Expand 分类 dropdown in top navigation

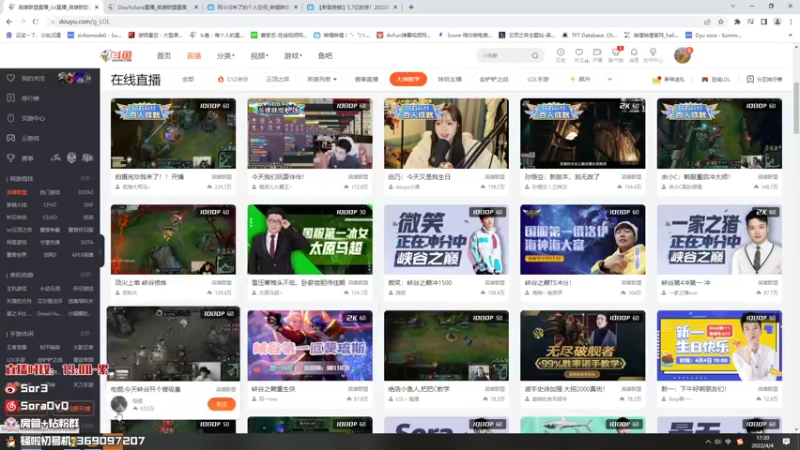coord(226,56)
